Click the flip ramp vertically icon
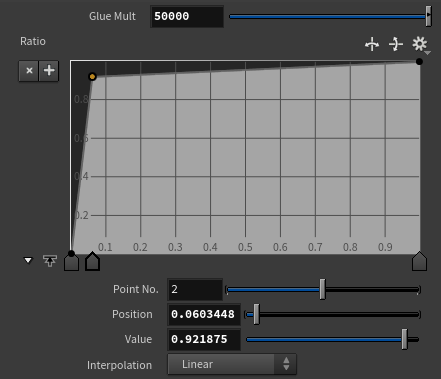441x379 pixels. [x=396, y=44]
